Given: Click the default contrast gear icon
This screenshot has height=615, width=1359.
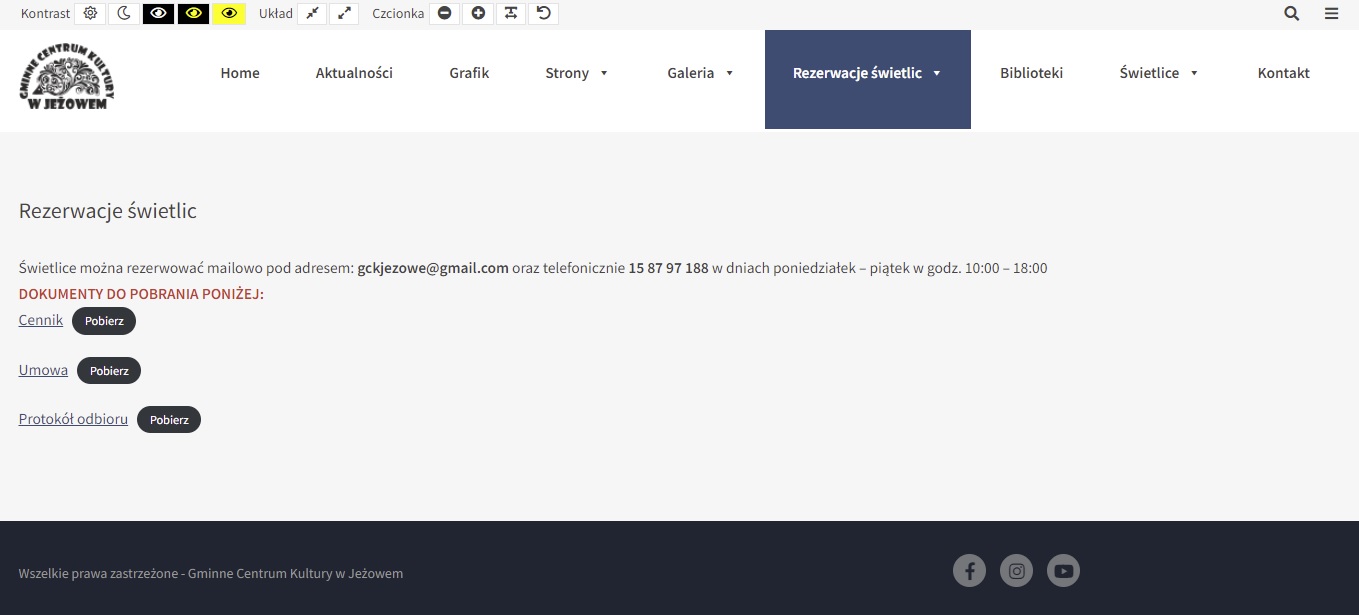Looking at the screenshot, I should click(91, 14).
